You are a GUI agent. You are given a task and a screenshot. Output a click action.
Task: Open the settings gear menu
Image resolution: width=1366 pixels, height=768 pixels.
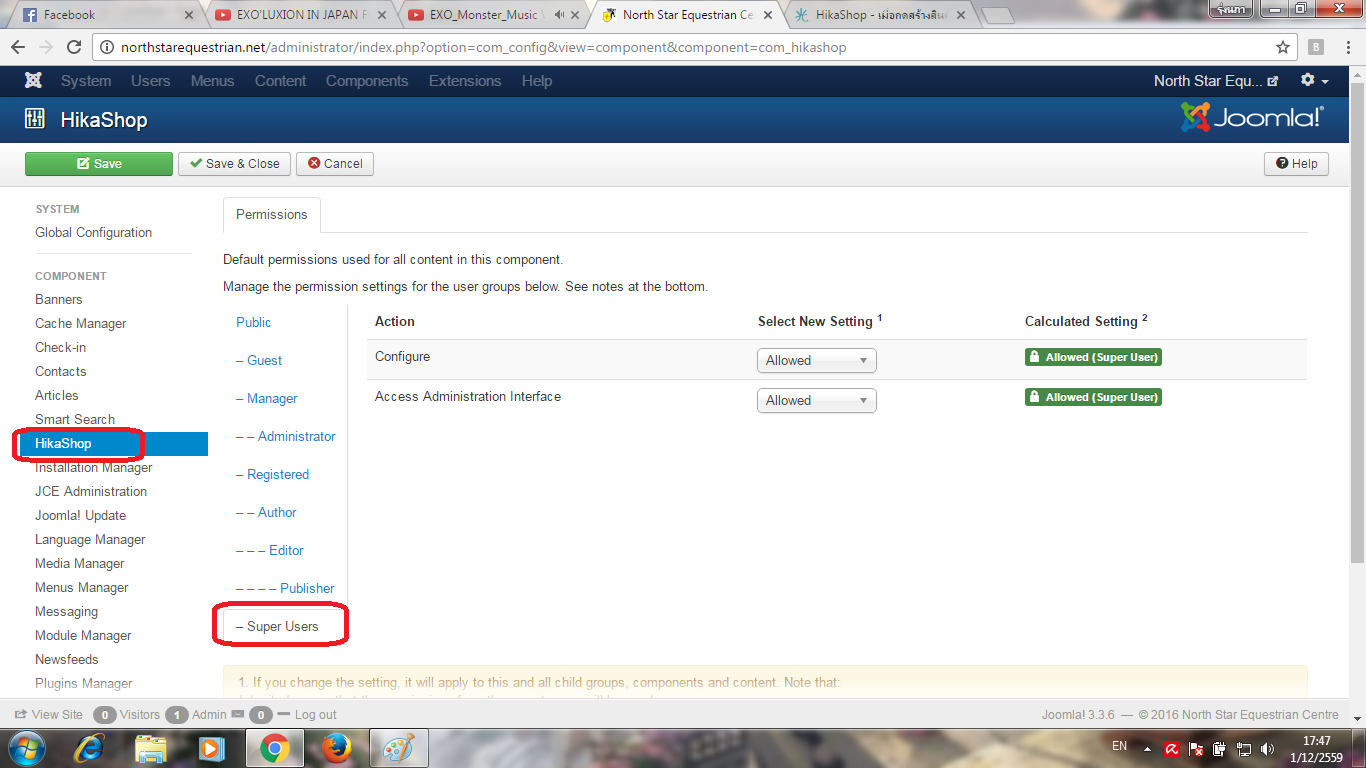coord(1314,81)
